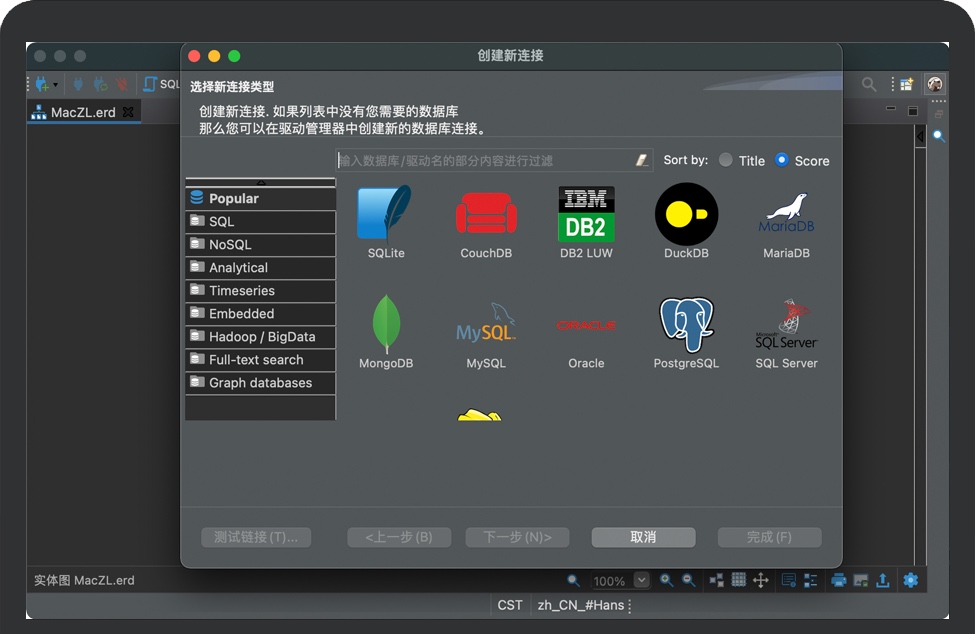Select the Timeseries category
The height and width of the screenshot is (634, 975).
click(261, 290)
